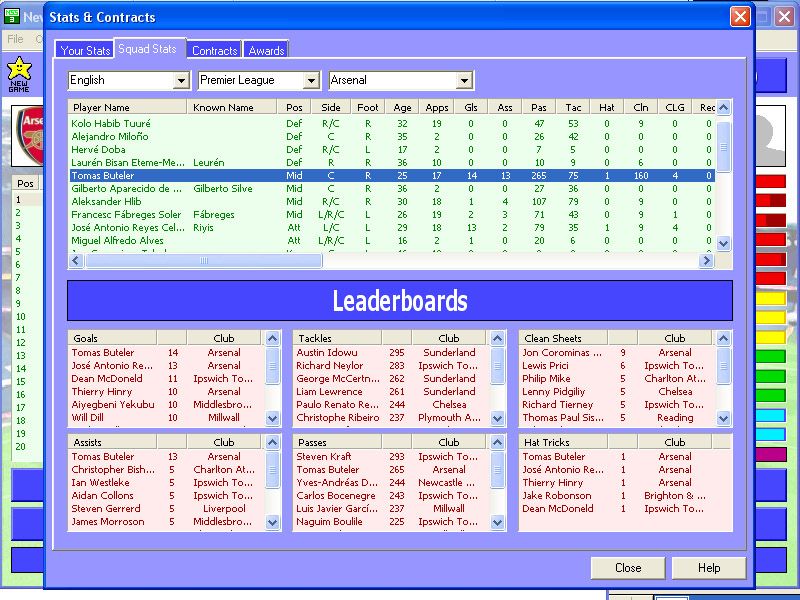The width and height of the screenshot is (800, 600).
Task: Switch to the Your Stats tab
Action: pyautogui.click(x=85, y=50)
